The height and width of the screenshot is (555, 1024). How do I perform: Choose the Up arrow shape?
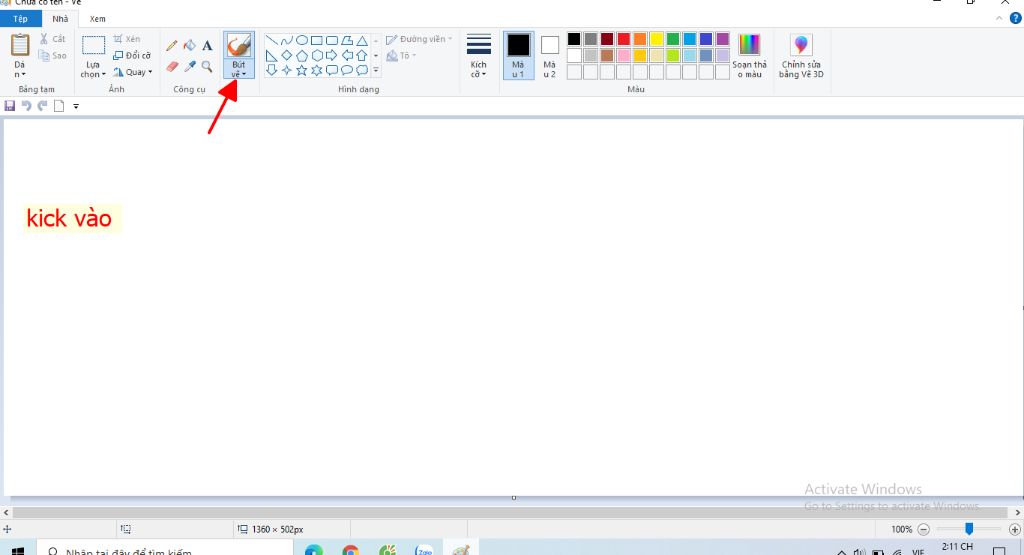tap(362, 56)
